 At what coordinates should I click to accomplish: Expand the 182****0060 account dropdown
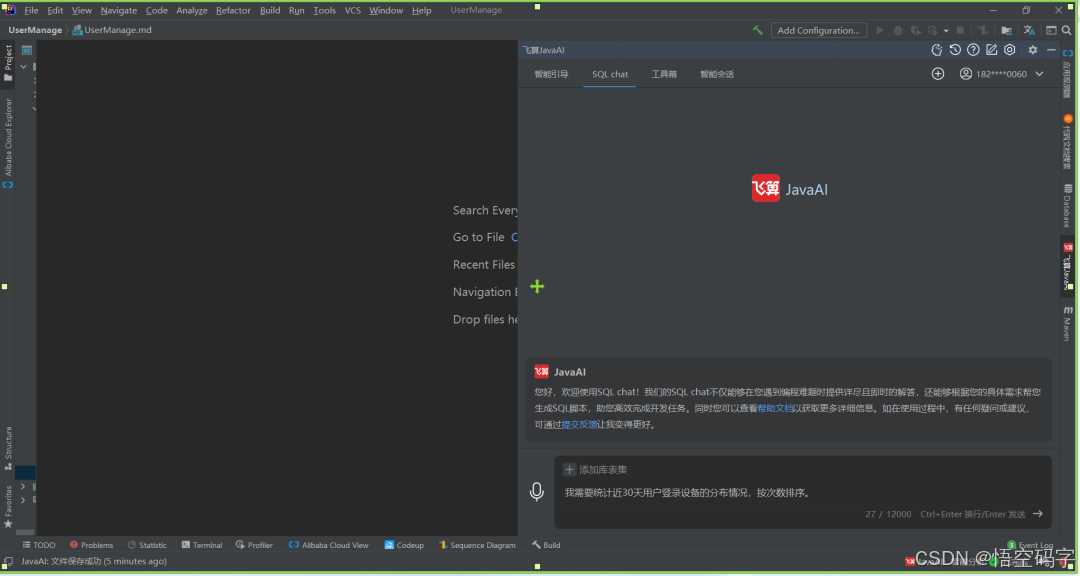click(x=1039, y=74)
